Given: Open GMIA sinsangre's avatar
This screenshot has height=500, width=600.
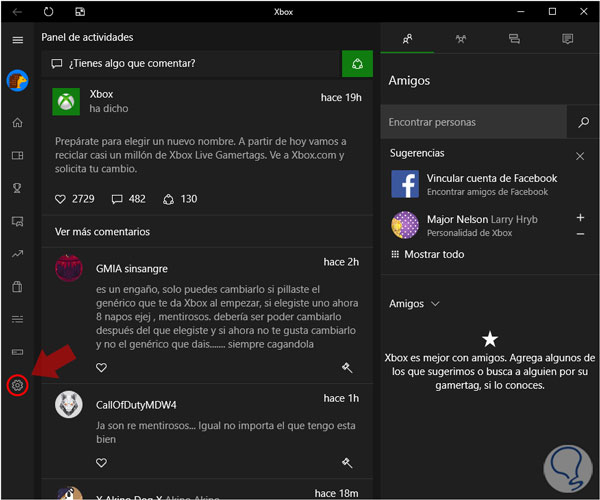Looking at the screenshot, I should pos(68,268).
